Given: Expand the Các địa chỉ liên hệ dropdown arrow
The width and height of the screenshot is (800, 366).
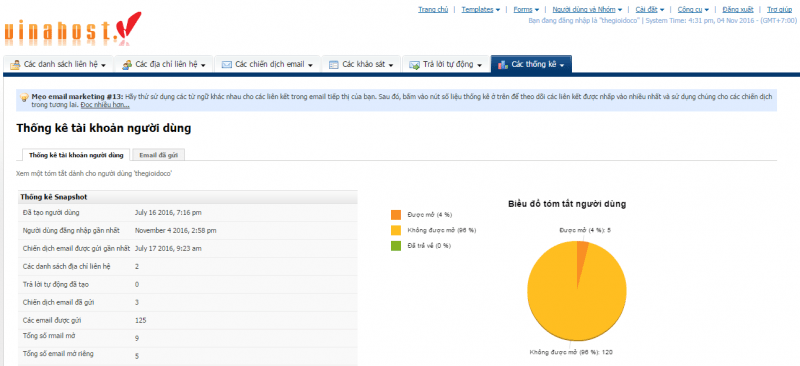Looking at the screenshot, I should click(203, 65).
